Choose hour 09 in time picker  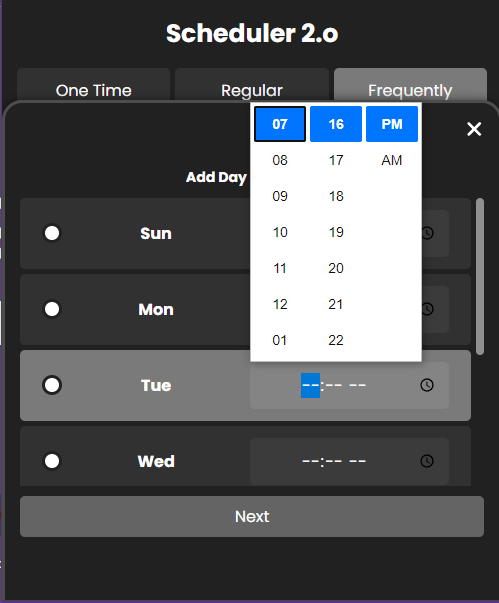(x=280, y=196)
